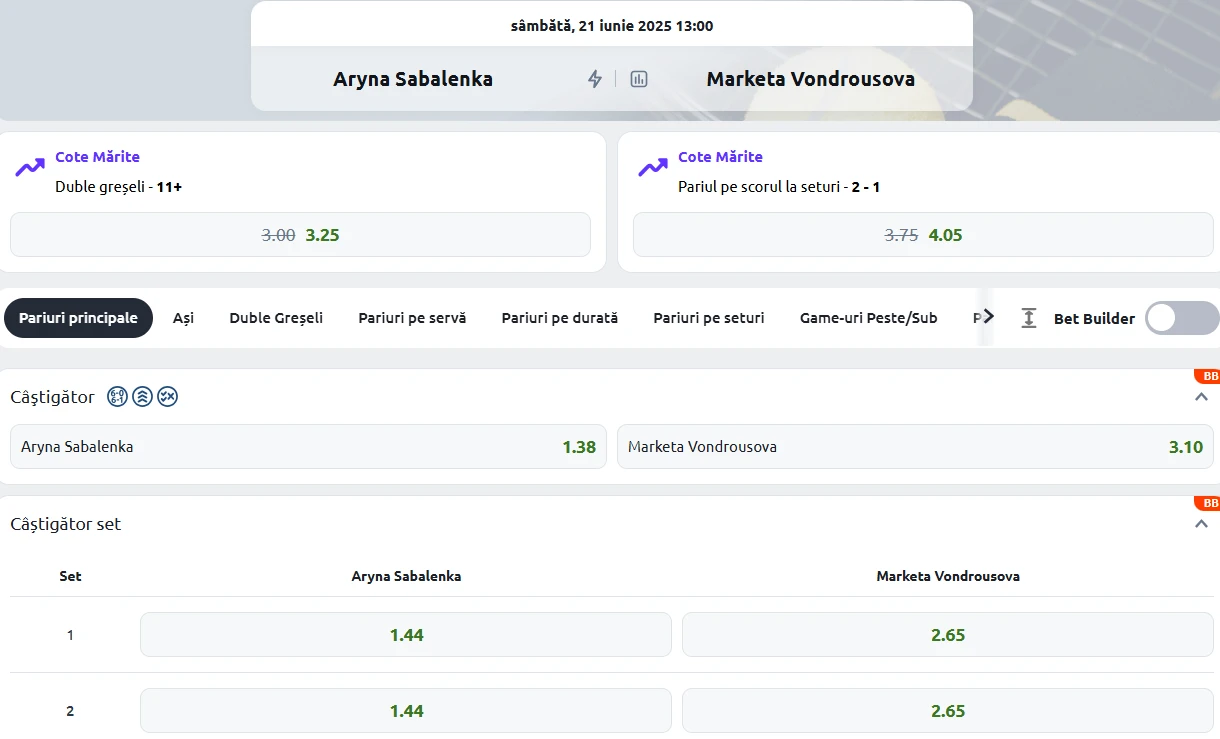This screenshot has width=1220, height=739.
Task: Show more market tabs with right arrow
Action: pyautogui.click(x=988, y=317)
